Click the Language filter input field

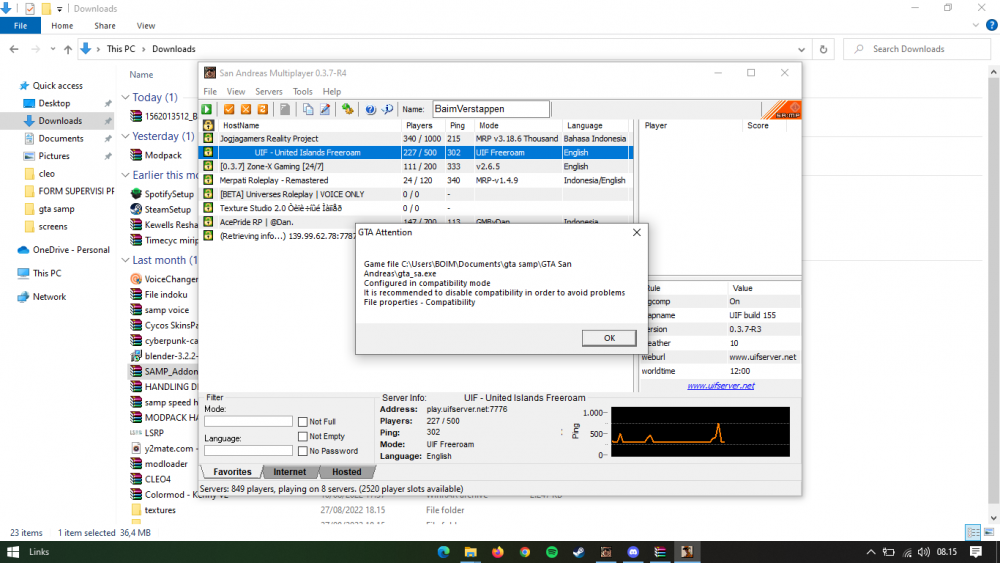coord(248,451)
